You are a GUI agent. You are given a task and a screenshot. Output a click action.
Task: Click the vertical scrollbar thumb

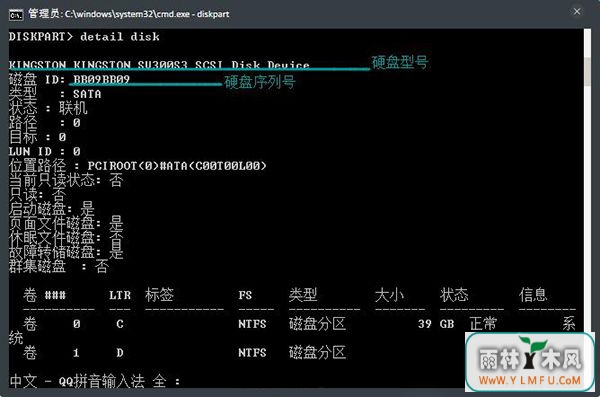click(x=587, y=72)
